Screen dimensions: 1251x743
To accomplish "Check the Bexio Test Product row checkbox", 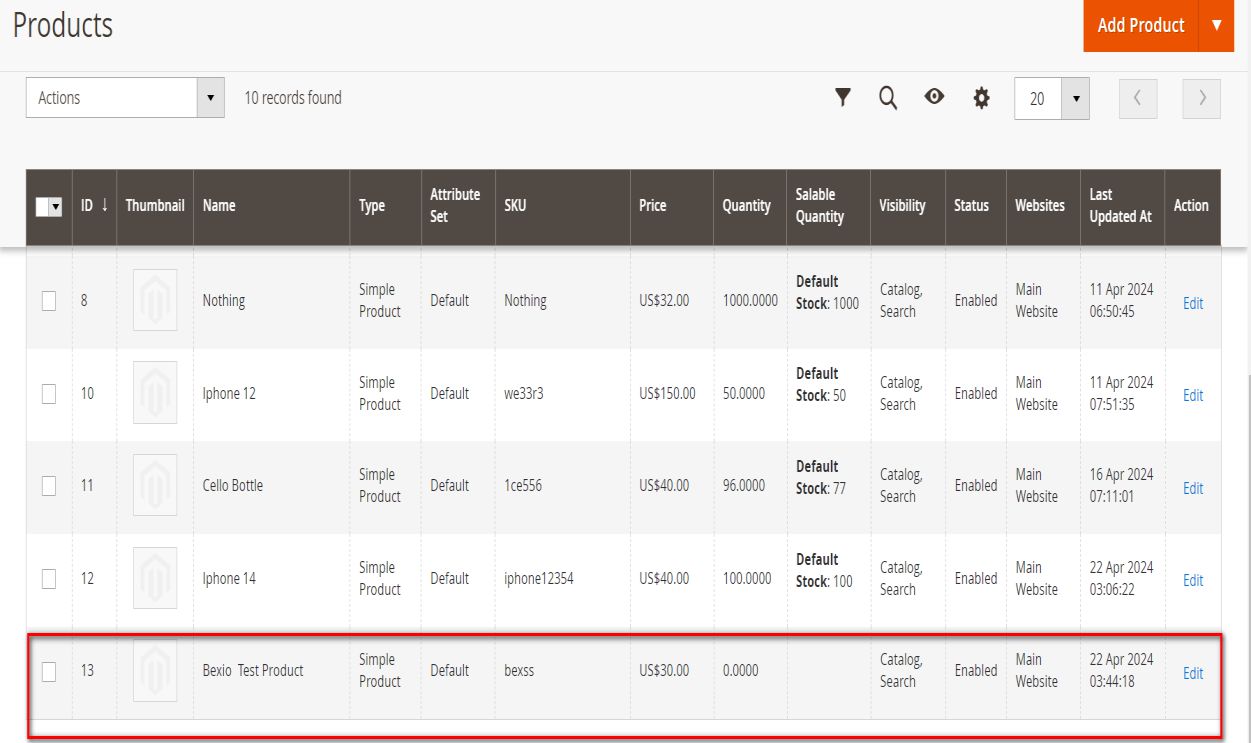I will tap(49, 671).
